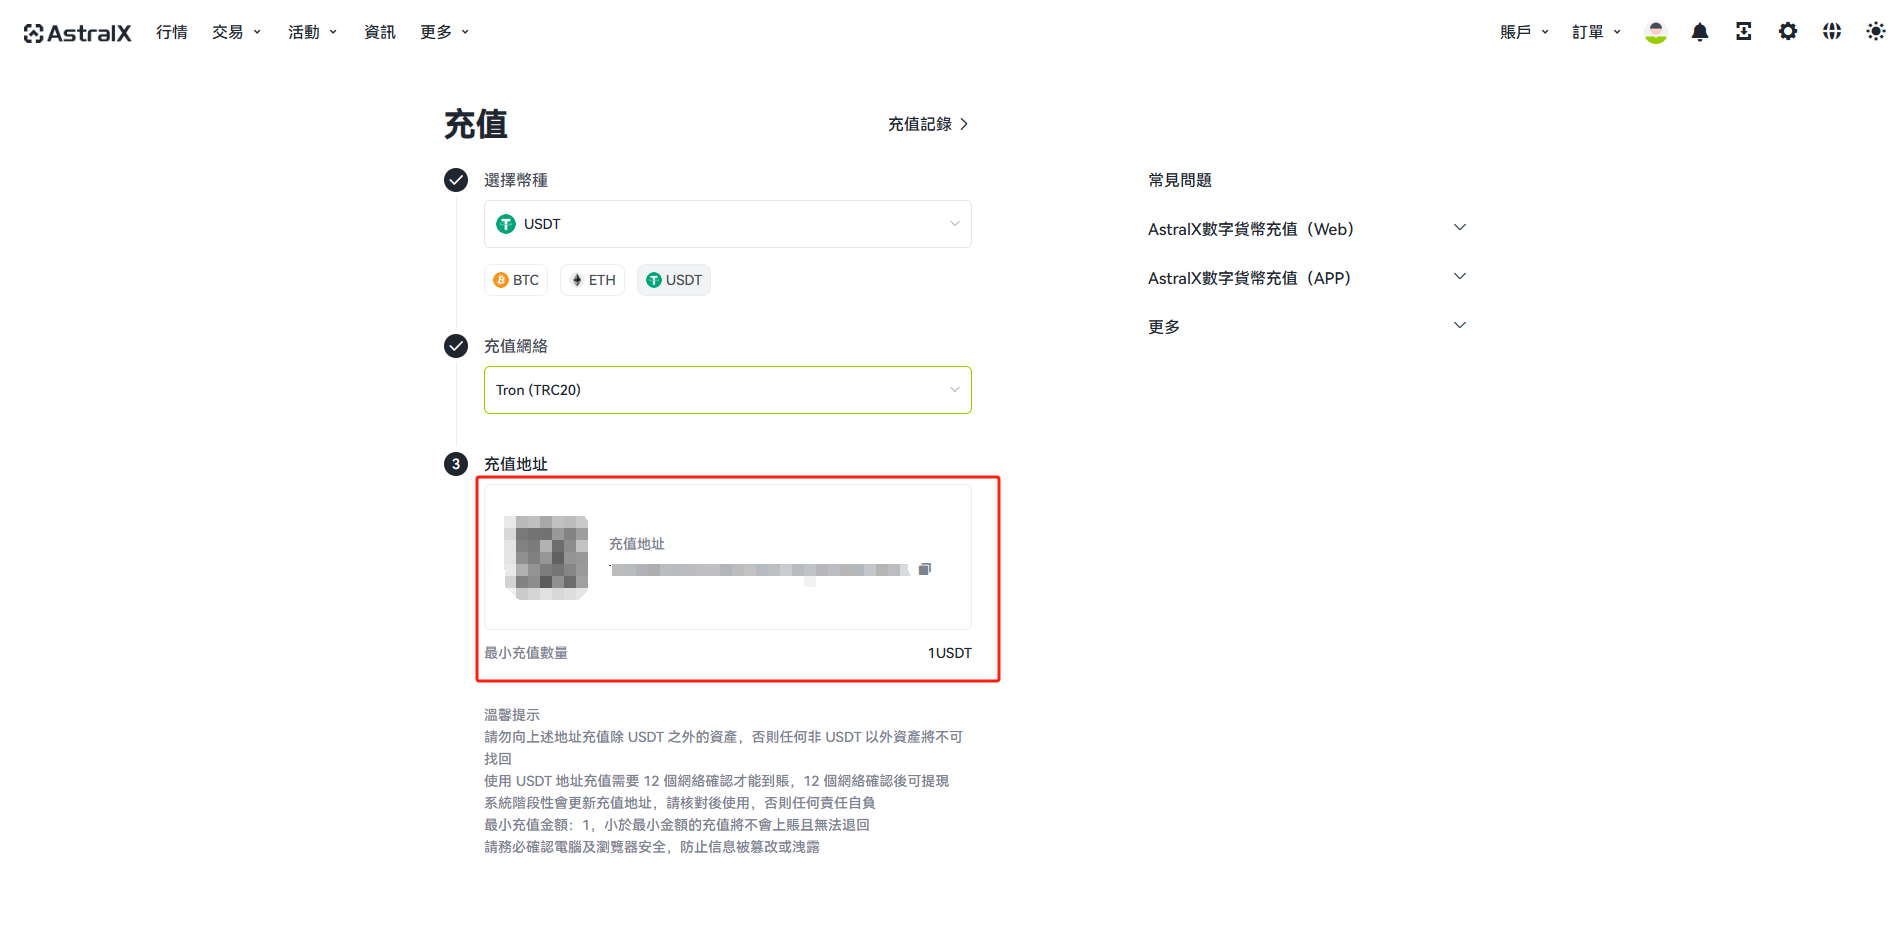Select the ETH quick coin chip

click(592, 280)
